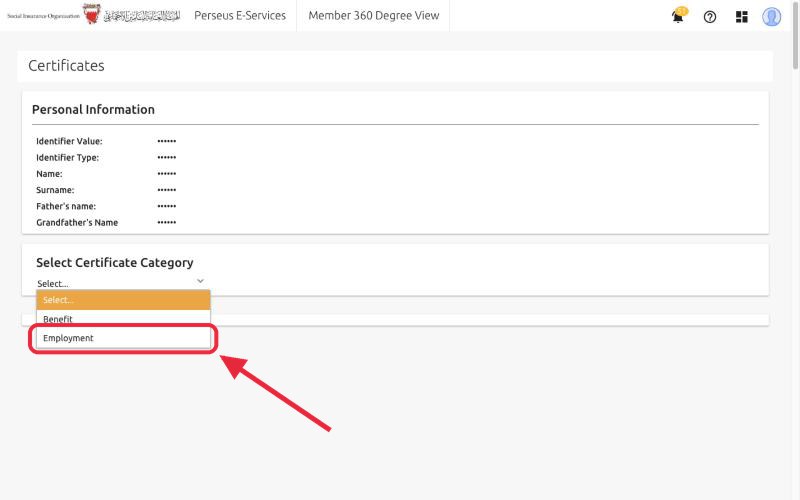Switch to Member 360 Degree View tab
This screenshot has width=800, height=500.
pyautogui.click(x=373, y=16)
